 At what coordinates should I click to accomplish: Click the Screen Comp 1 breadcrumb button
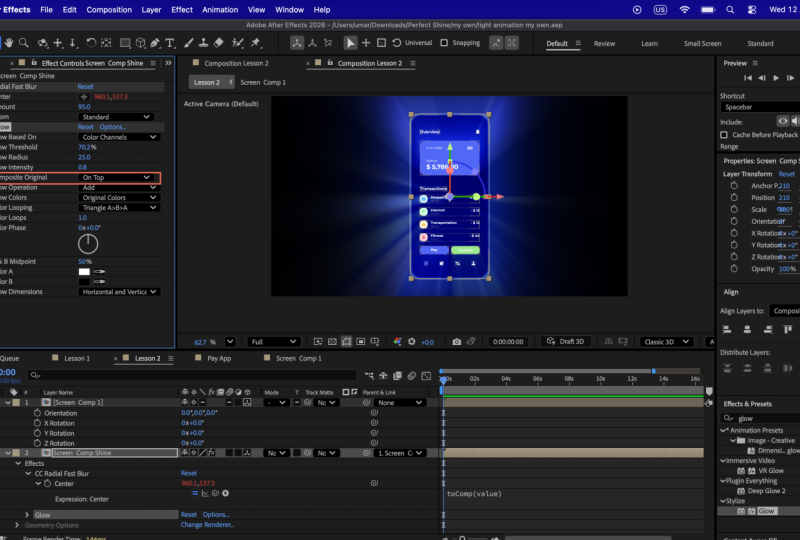[263, 82]
